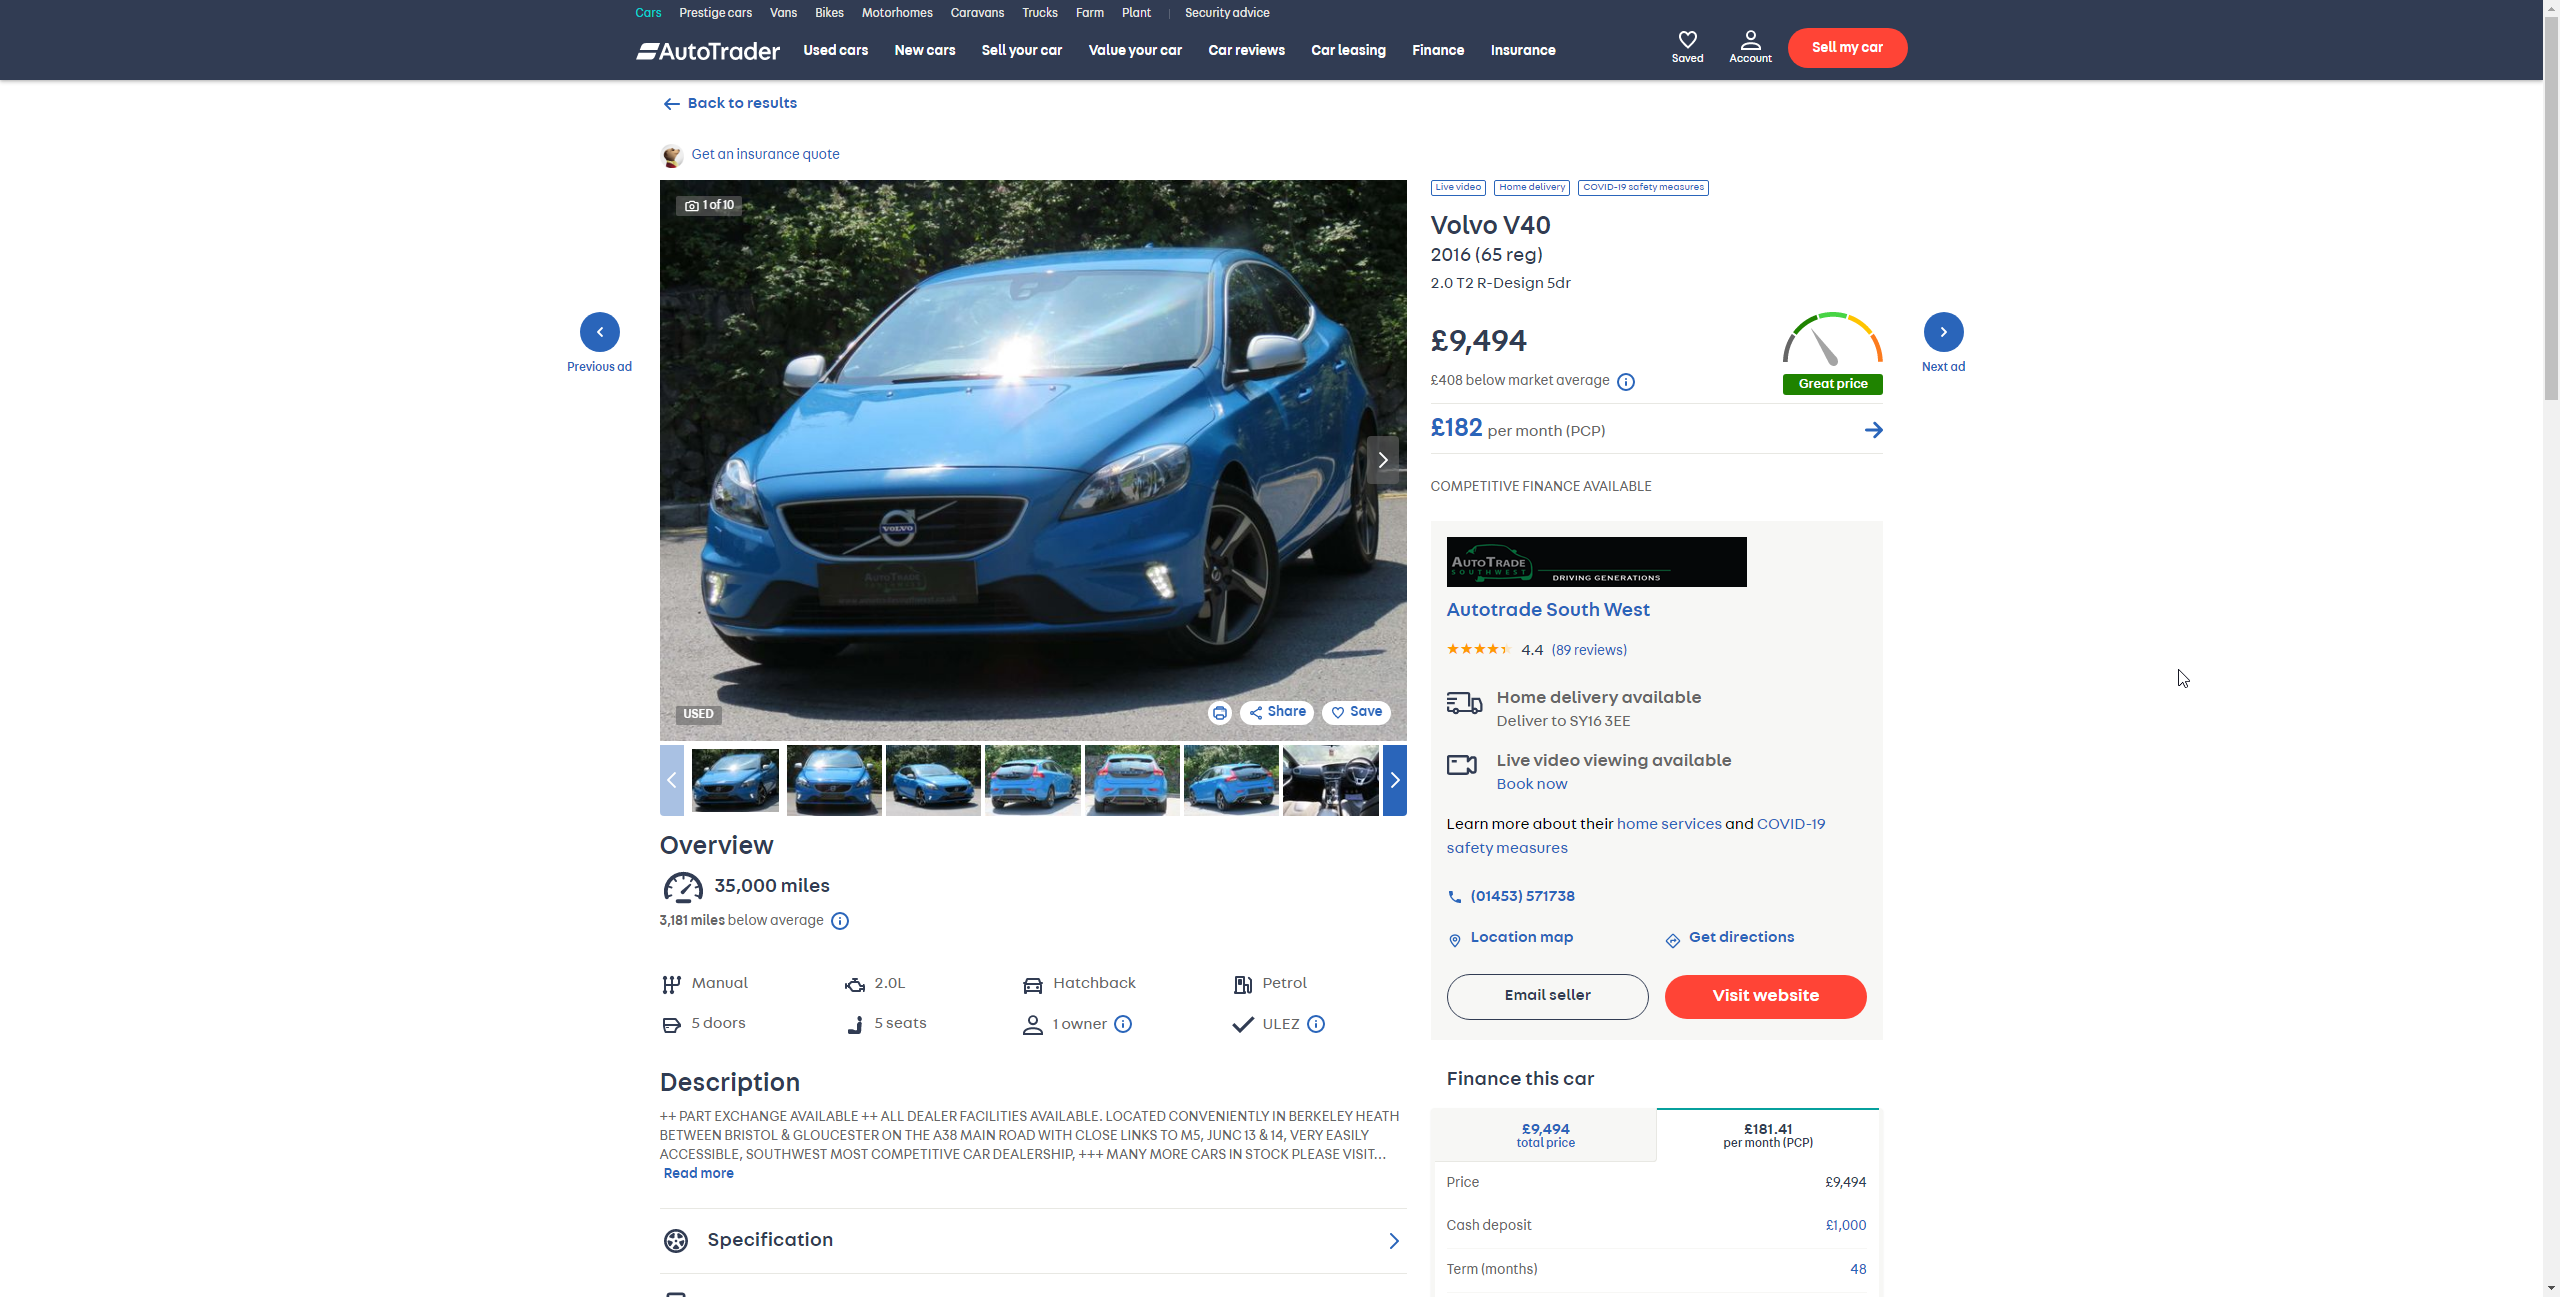Edit Term months value 48
The image size is (2560, 1297).
(x=1857, y=1270)
